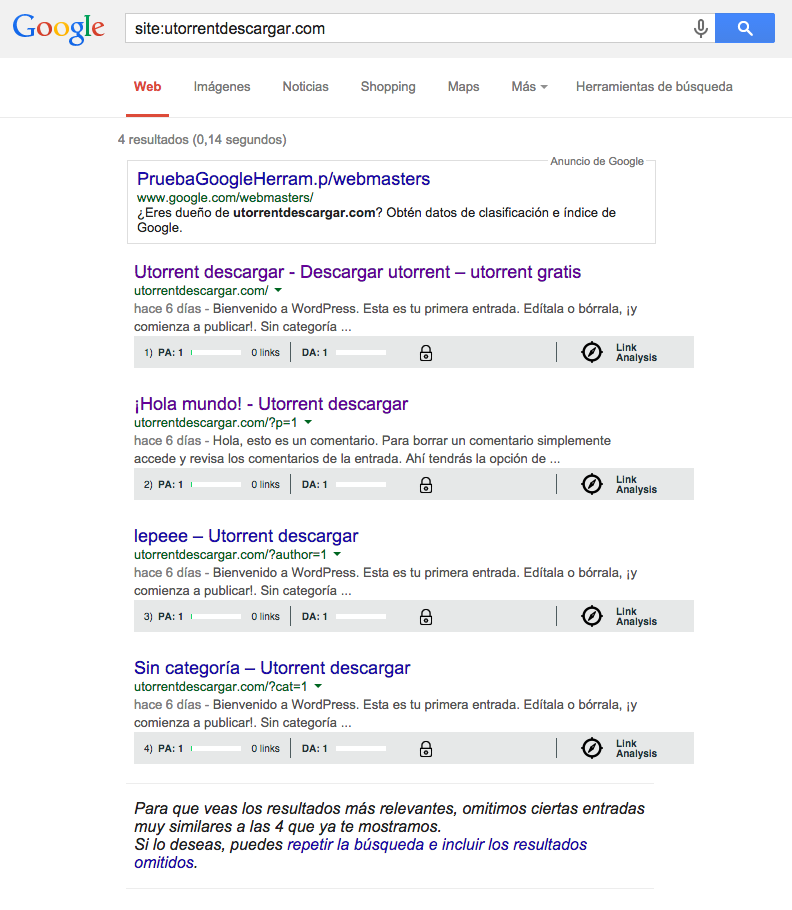Click '0 links' in MozBar row 1
792x910 pixels.
click(265, 352)
